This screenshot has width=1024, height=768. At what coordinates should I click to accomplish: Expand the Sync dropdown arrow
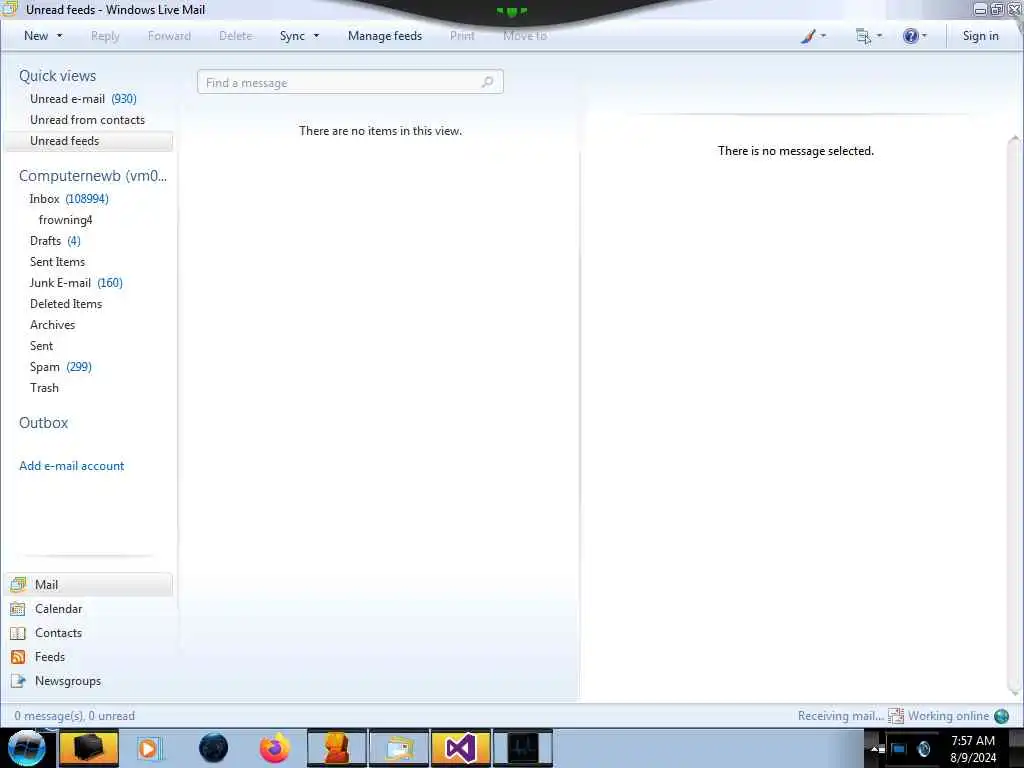(317, 36)
